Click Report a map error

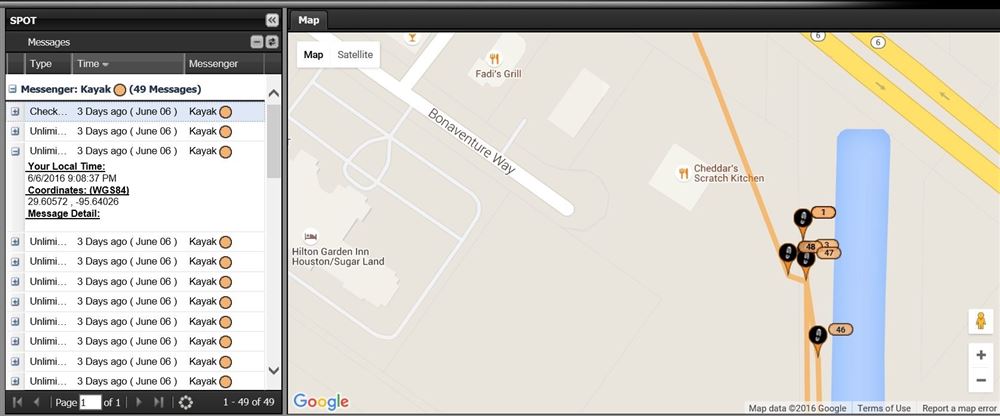(x=959, y=408)
